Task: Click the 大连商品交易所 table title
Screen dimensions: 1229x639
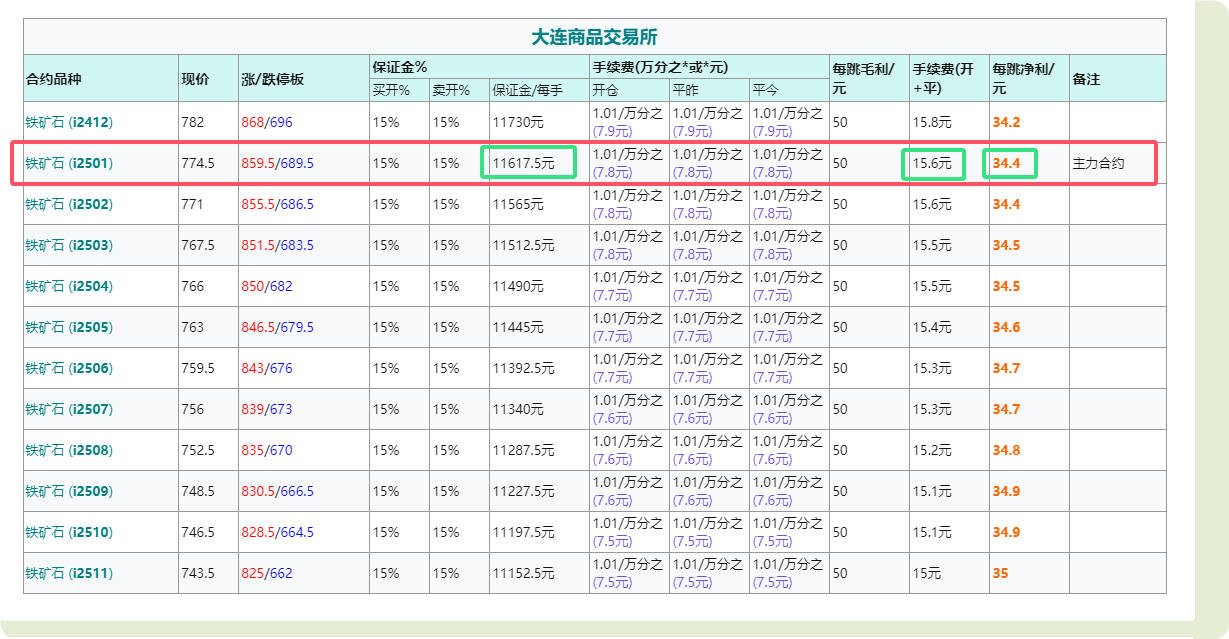Action: (x=594, y=37)
